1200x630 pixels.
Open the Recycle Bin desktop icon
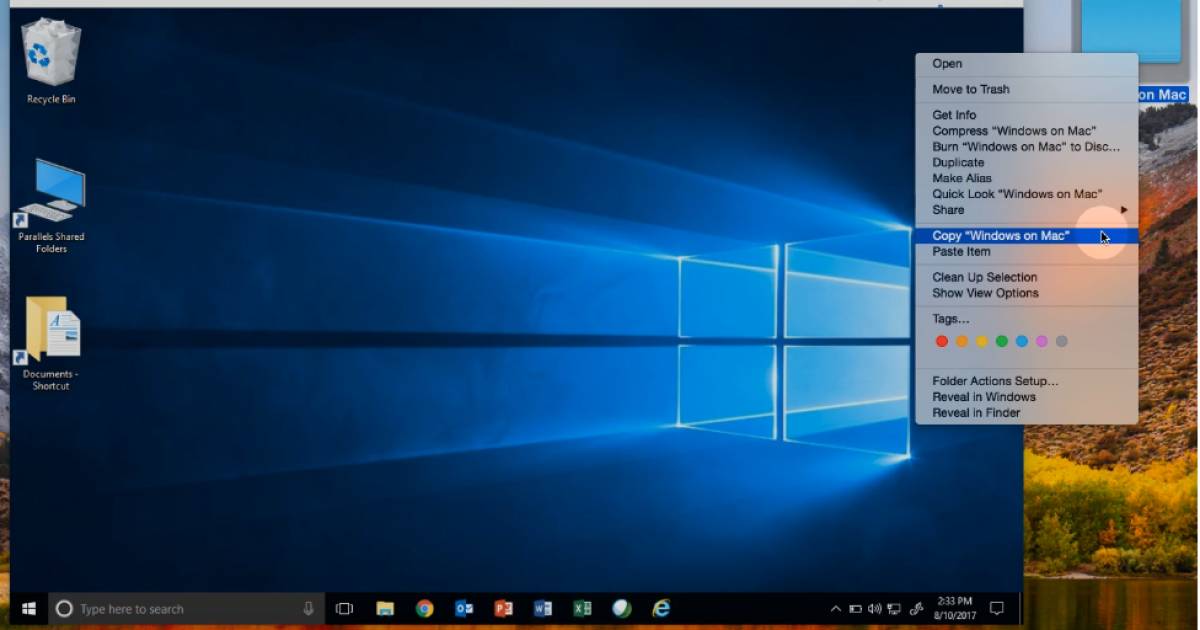tap(51, 60)
